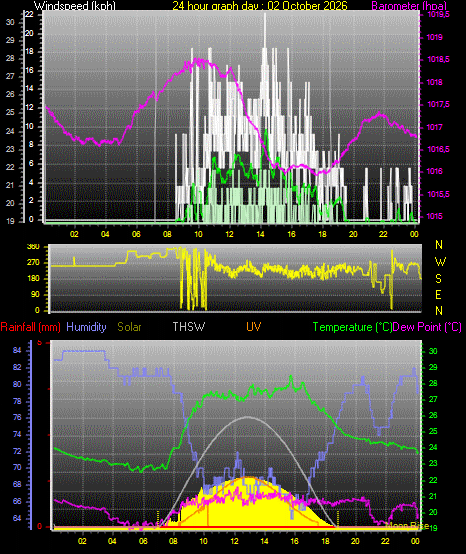Click the magenta 'Dew Point (°C)' legend label
The image size is (466, 554).
427,327
